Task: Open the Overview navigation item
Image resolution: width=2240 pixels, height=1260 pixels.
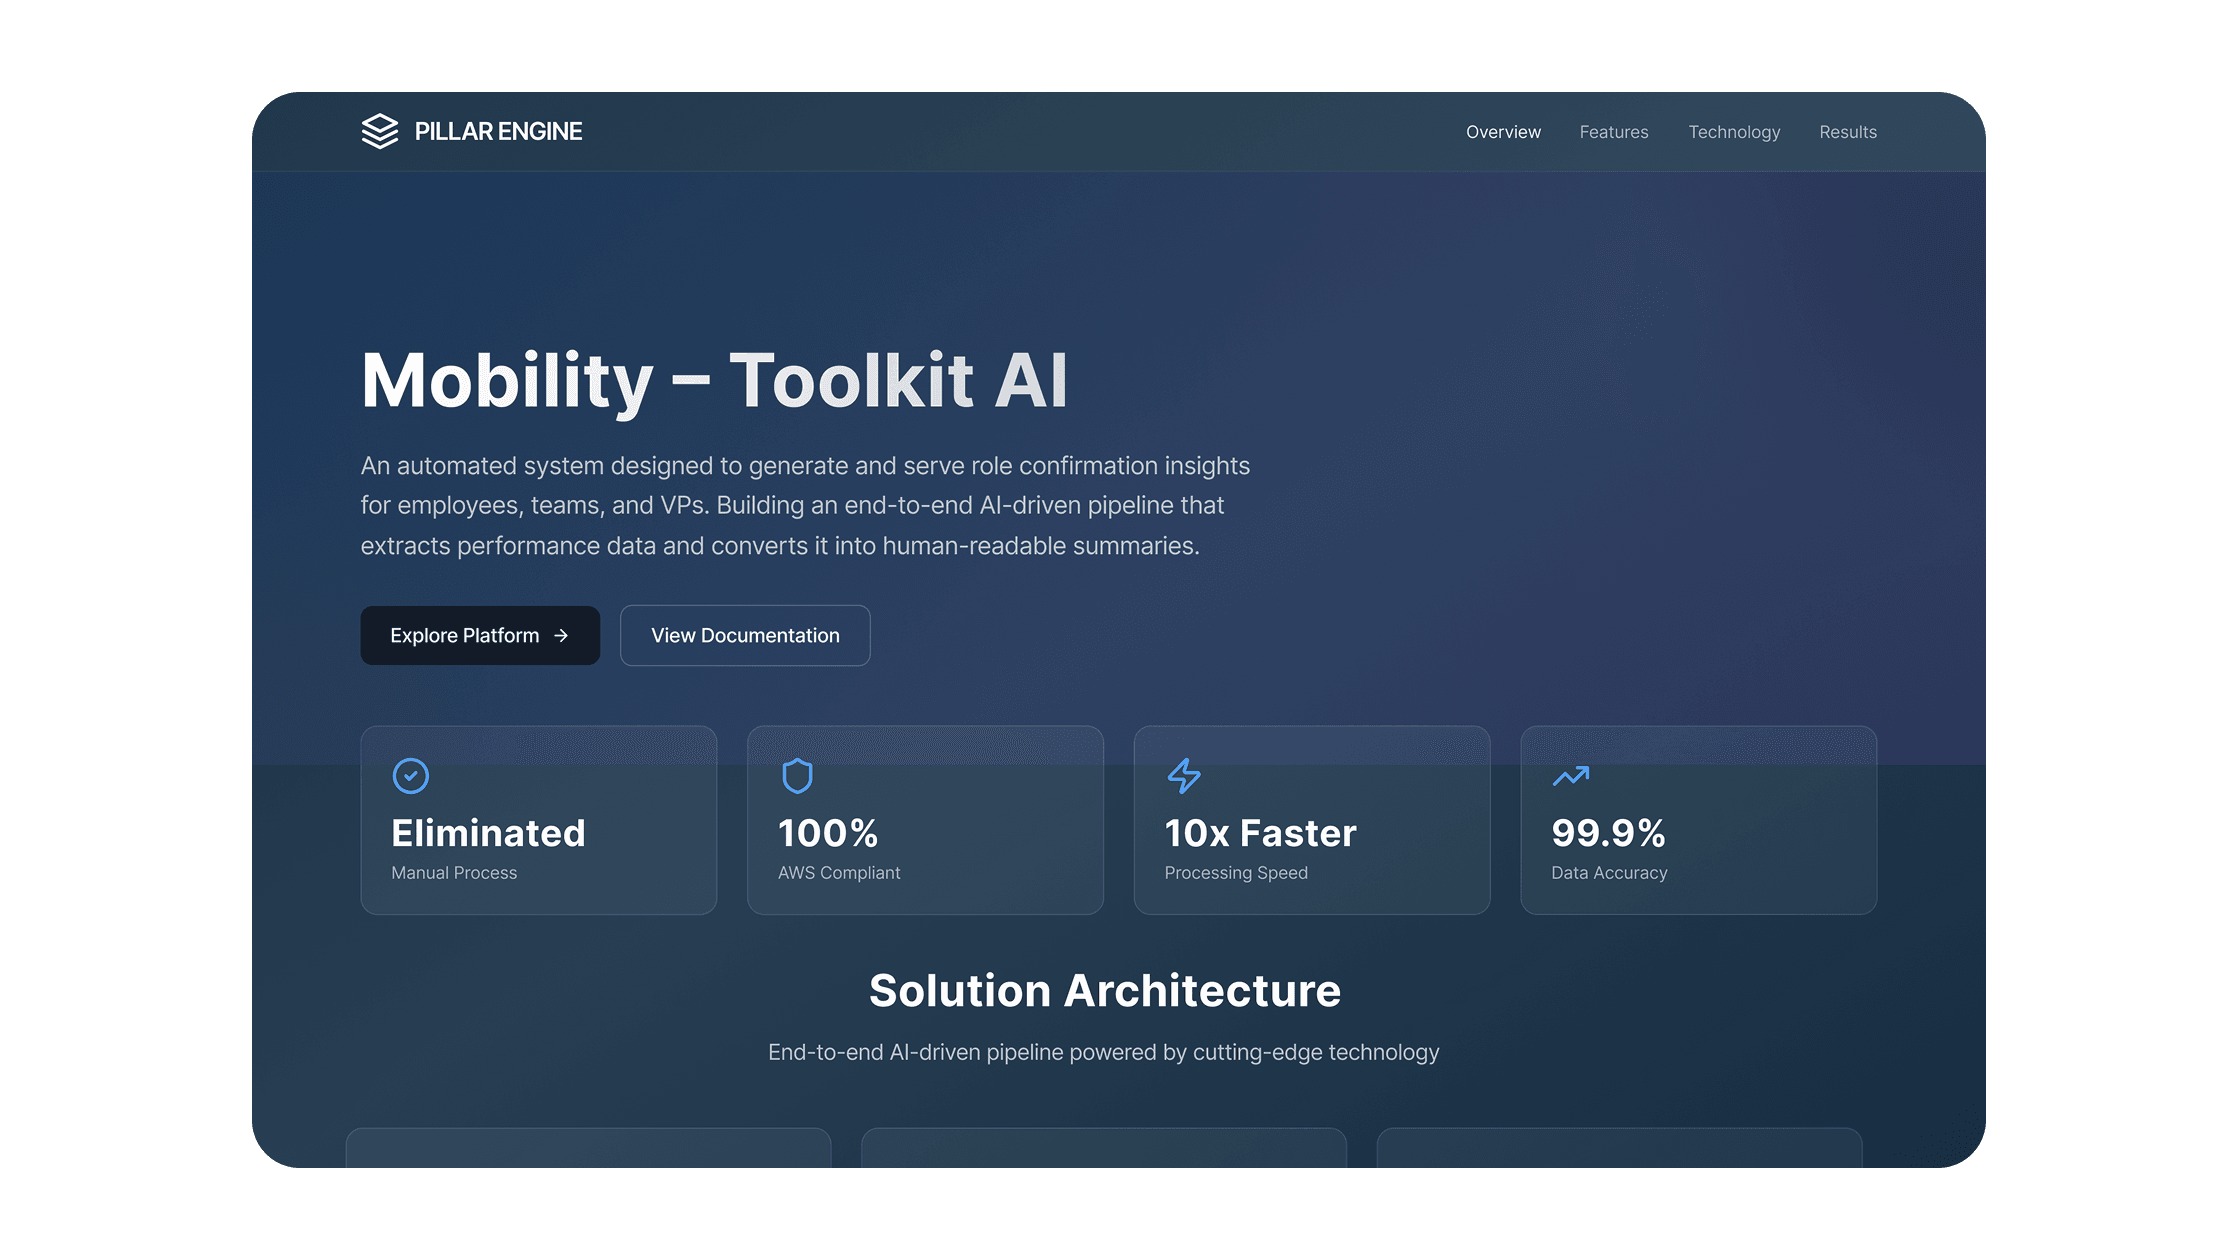Action: pos(1503,131)
